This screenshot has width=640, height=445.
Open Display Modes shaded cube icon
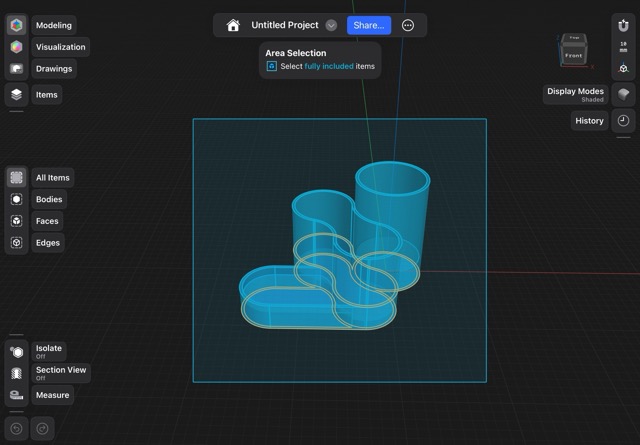point(623,95)
